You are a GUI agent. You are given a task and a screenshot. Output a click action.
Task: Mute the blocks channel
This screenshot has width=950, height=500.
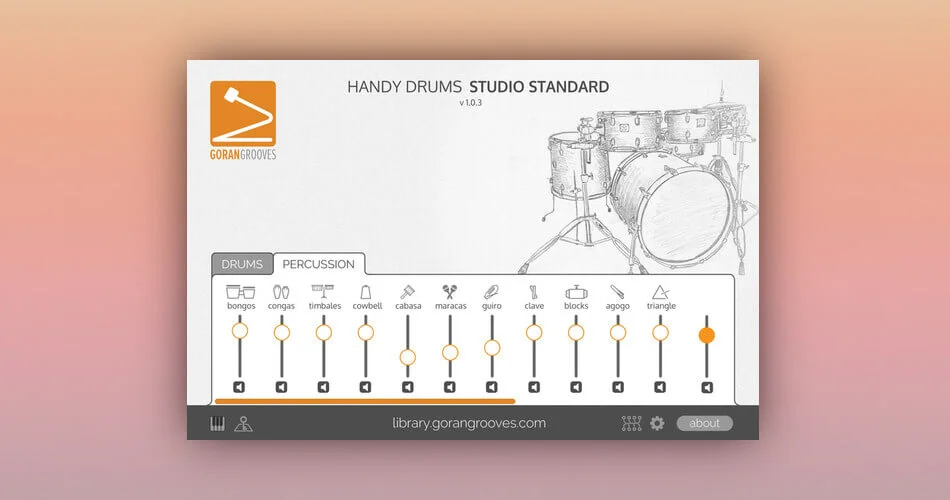tap(576, 387)
